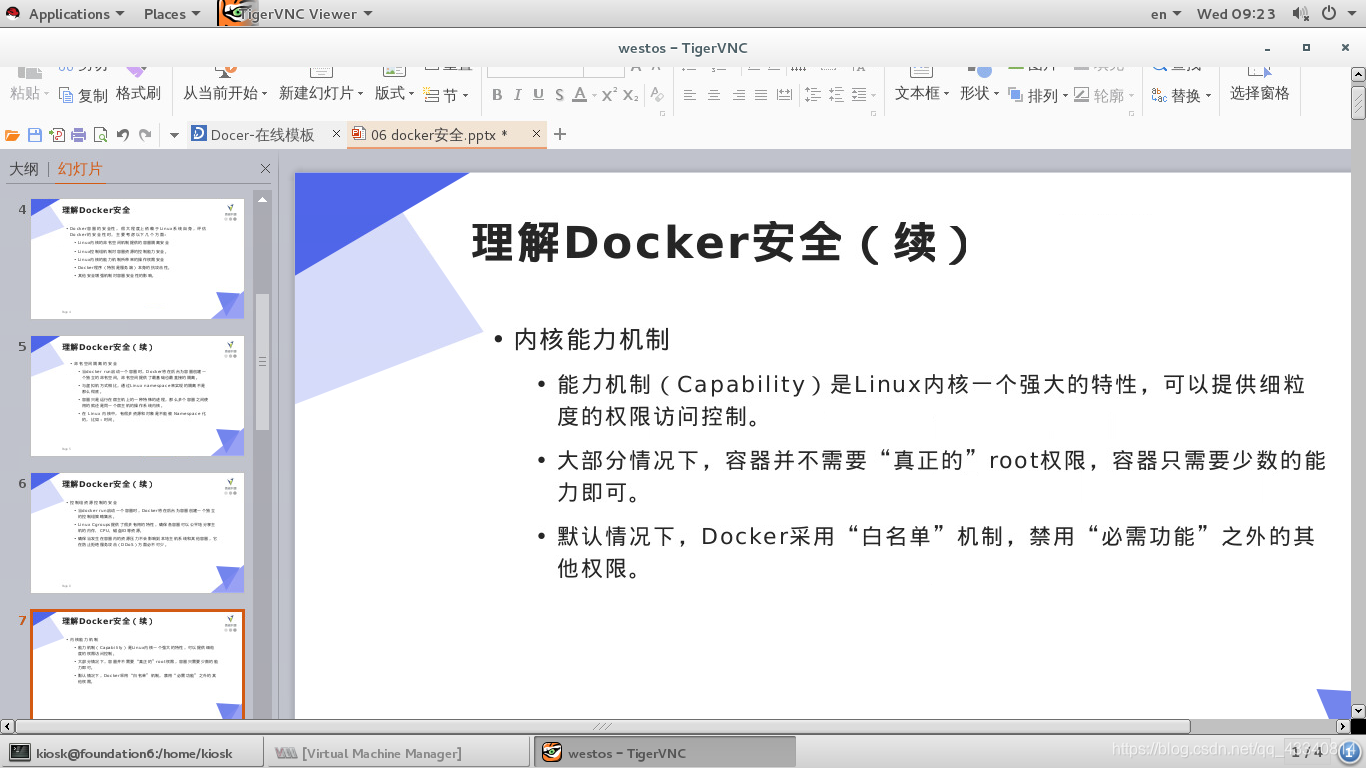Click the clear formatting eraser icon
The height and width of the screenshot is (768, 1366).
click(x=657, y=95)
